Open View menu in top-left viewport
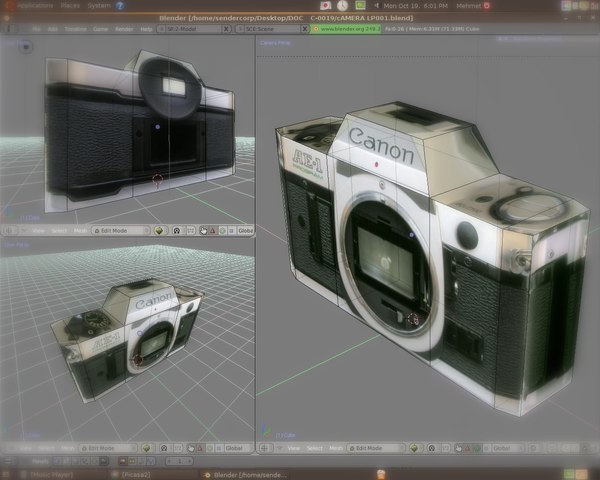The width and height of the screenshot is (600, 480). click(38, 230)
